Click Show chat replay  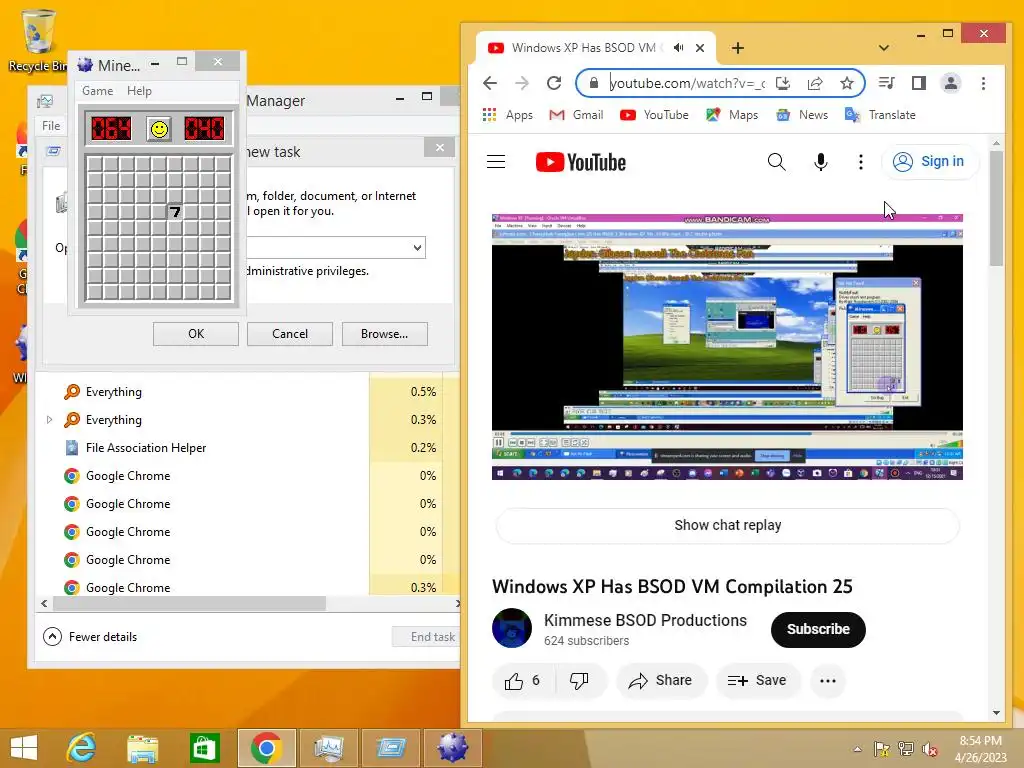click(728, 525)
